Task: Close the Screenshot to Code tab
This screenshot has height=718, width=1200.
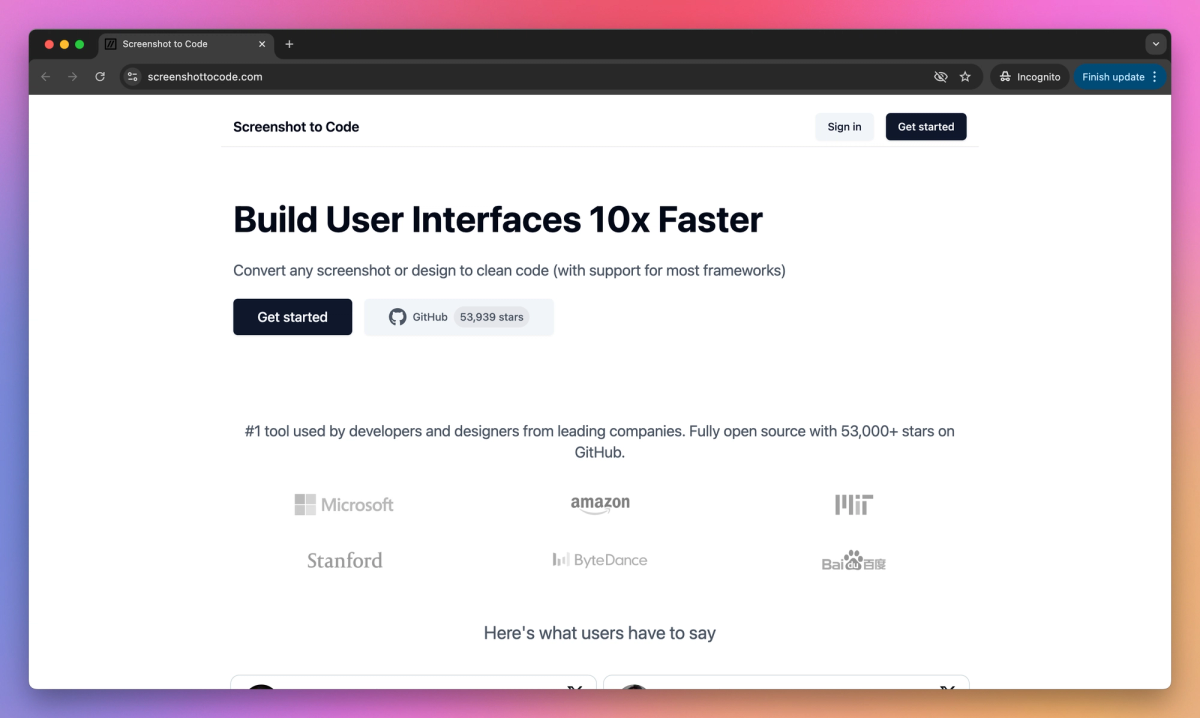Action: 262,44
